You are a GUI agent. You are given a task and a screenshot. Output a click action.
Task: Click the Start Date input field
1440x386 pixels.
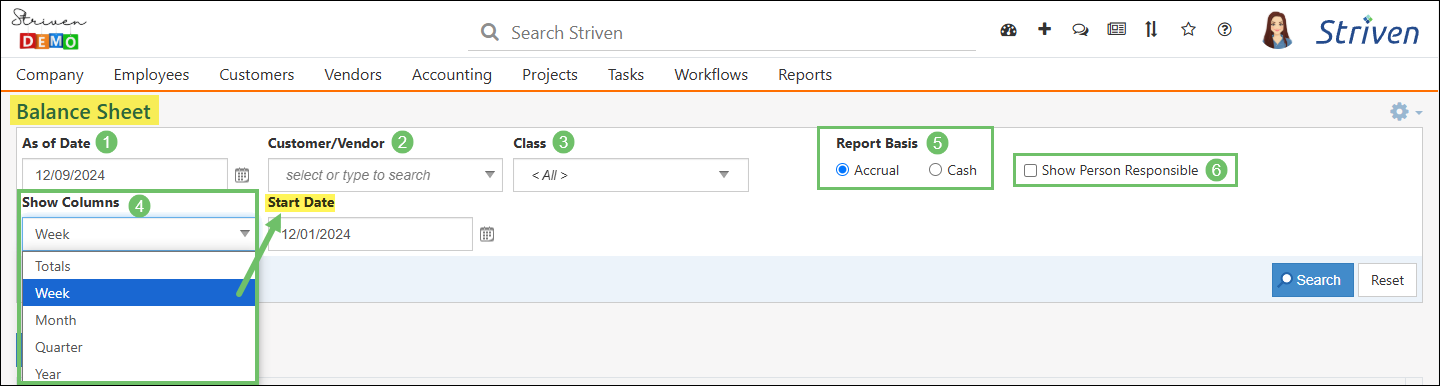pyautogui.click(x=371, y=234)
